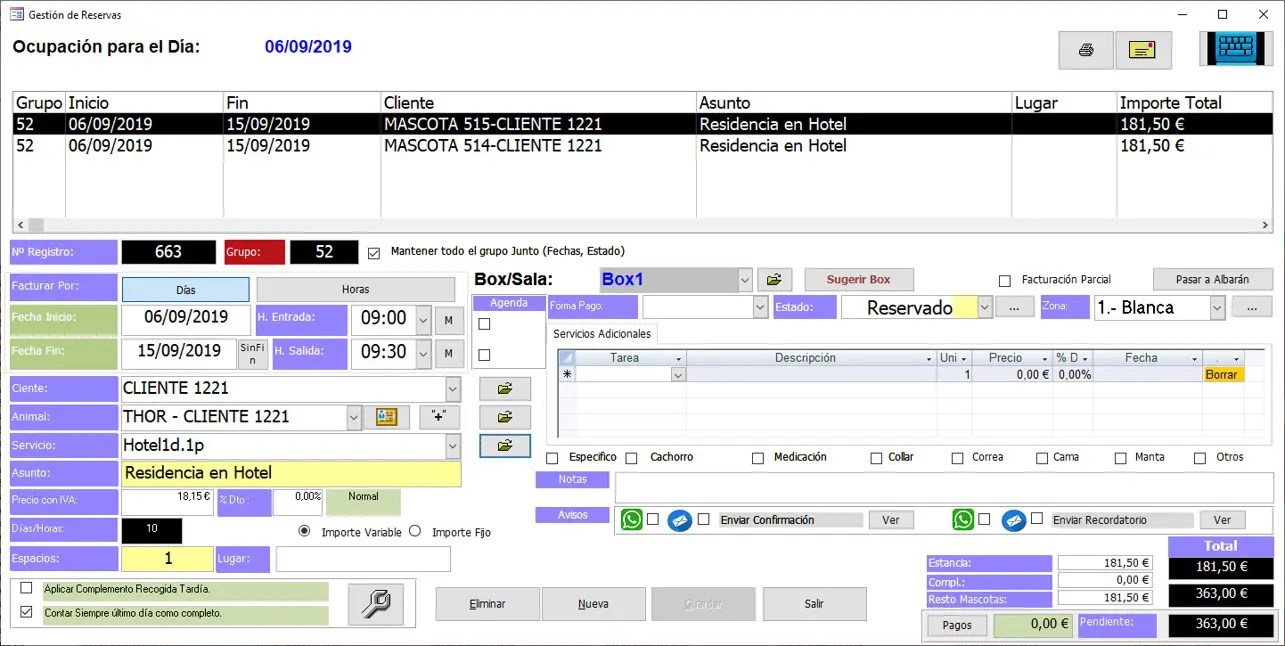The image size is (1285, 646).
Task: View the animal record card icon next to THOR
Action: point(387,417)
